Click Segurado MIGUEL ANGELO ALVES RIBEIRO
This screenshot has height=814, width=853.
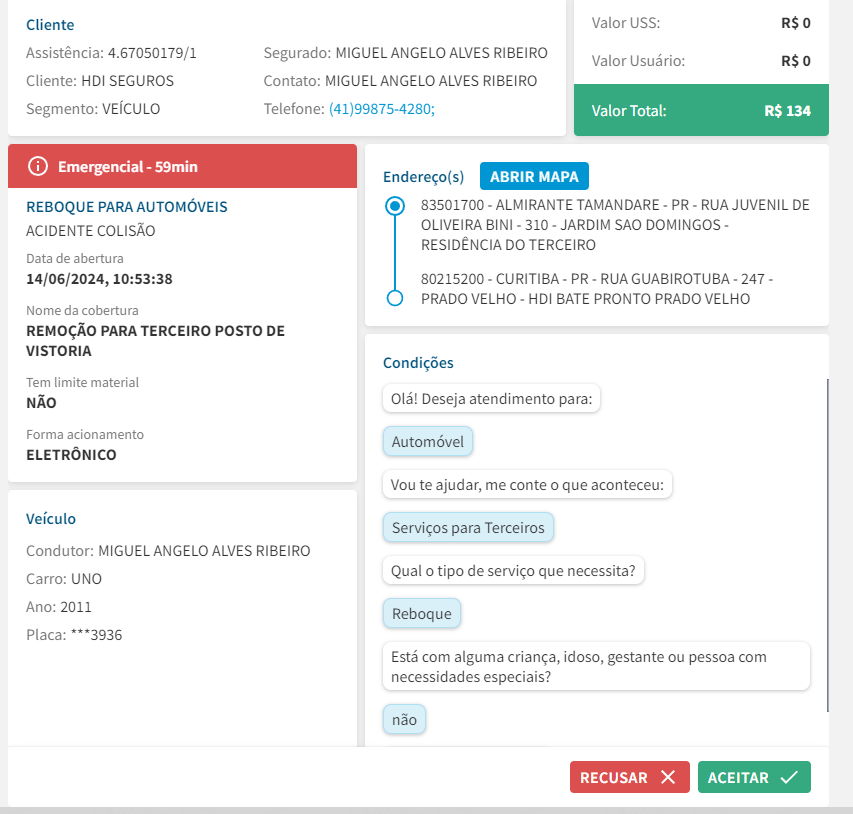pos(405,53)
